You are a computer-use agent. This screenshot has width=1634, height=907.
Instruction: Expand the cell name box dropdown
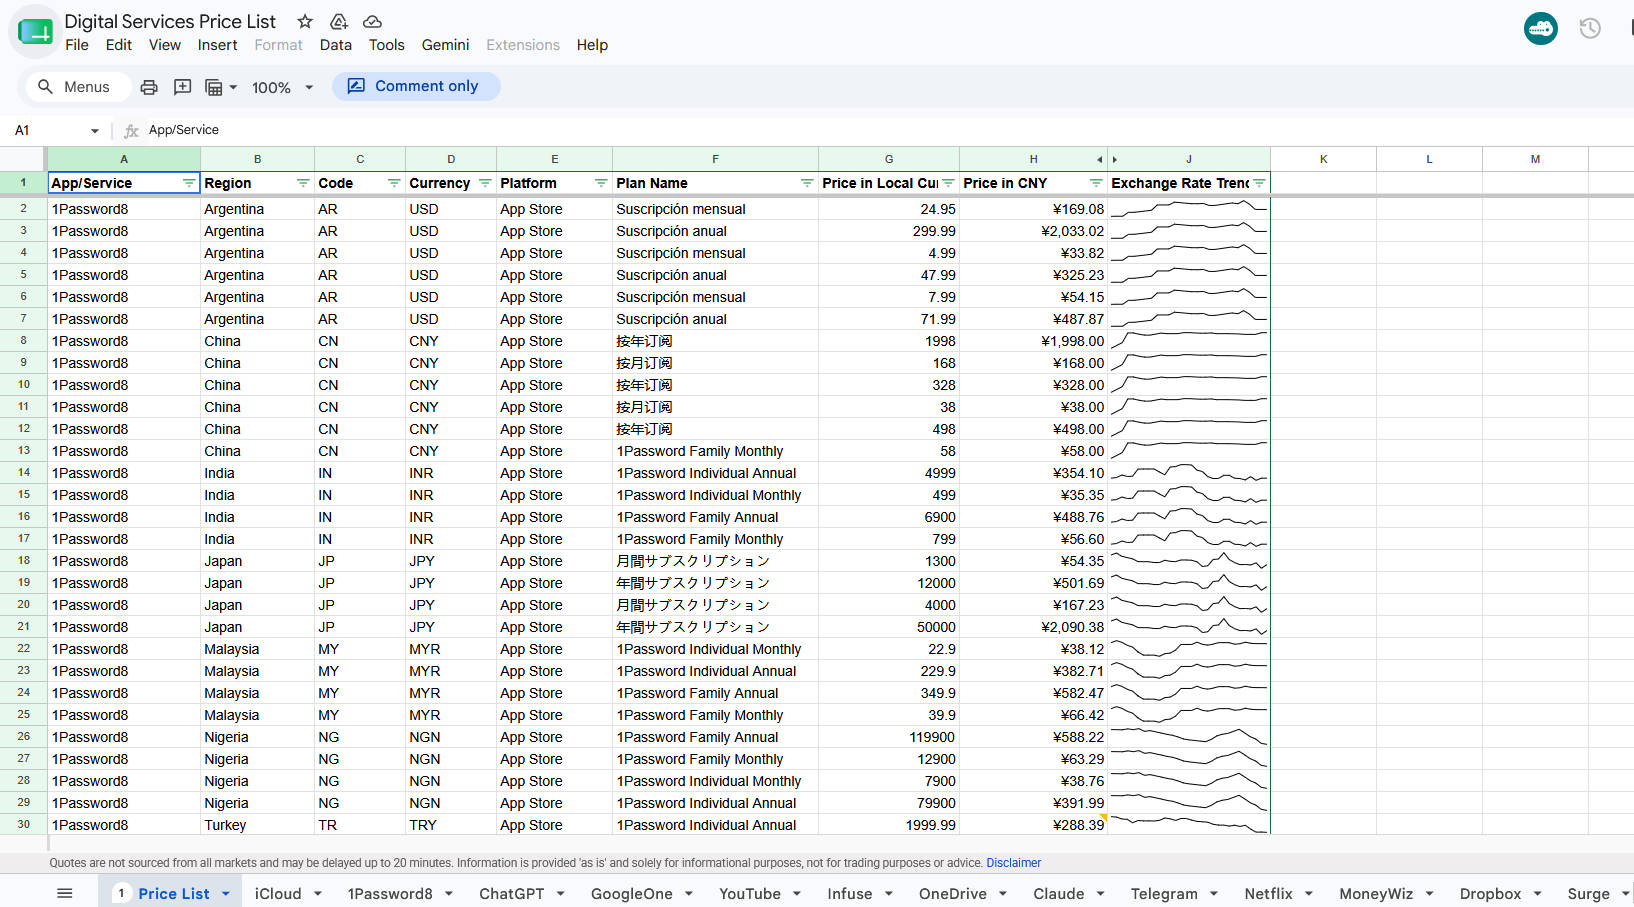pos(95,131)
